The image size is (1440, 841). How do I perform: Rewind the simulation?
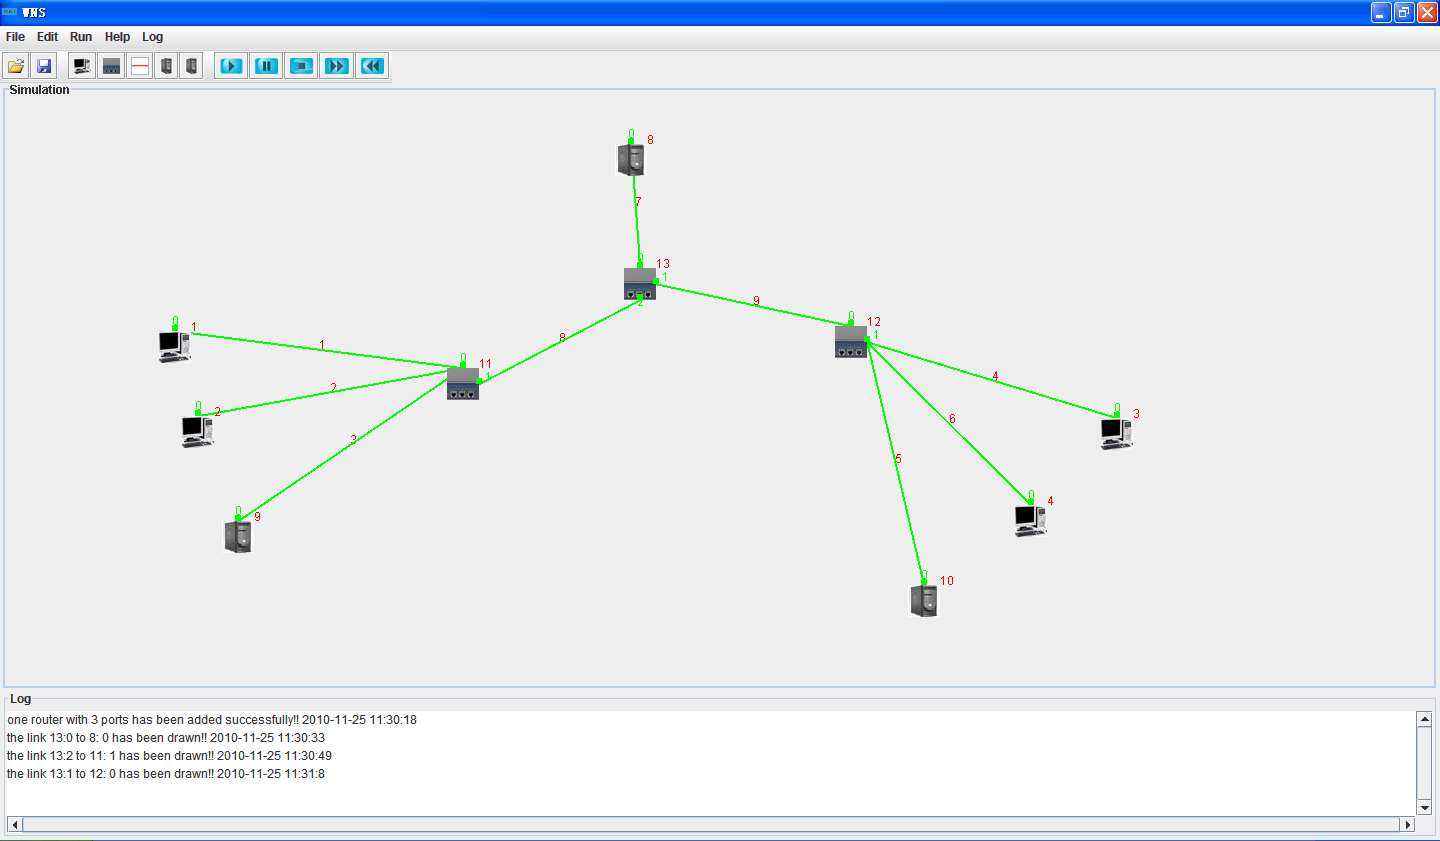372,66
